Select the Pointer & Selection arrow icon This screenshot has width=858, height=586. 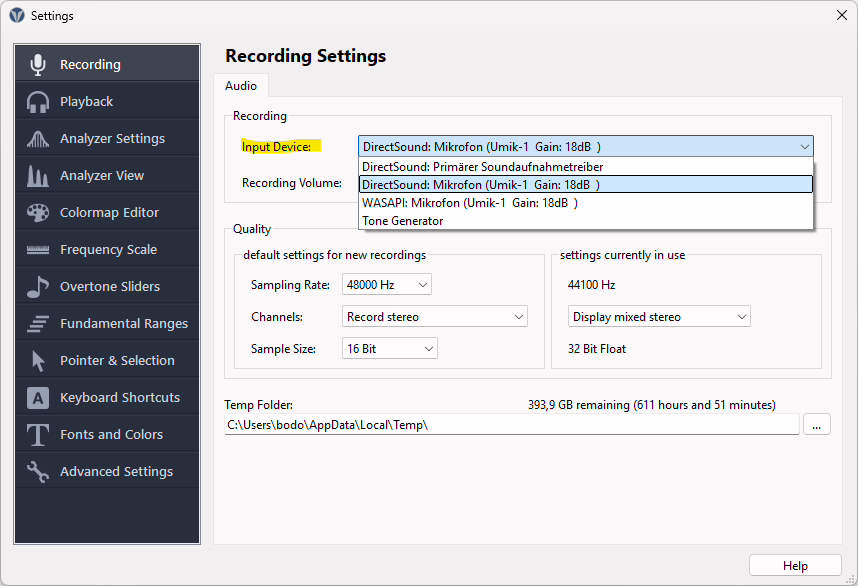point(37,359)
